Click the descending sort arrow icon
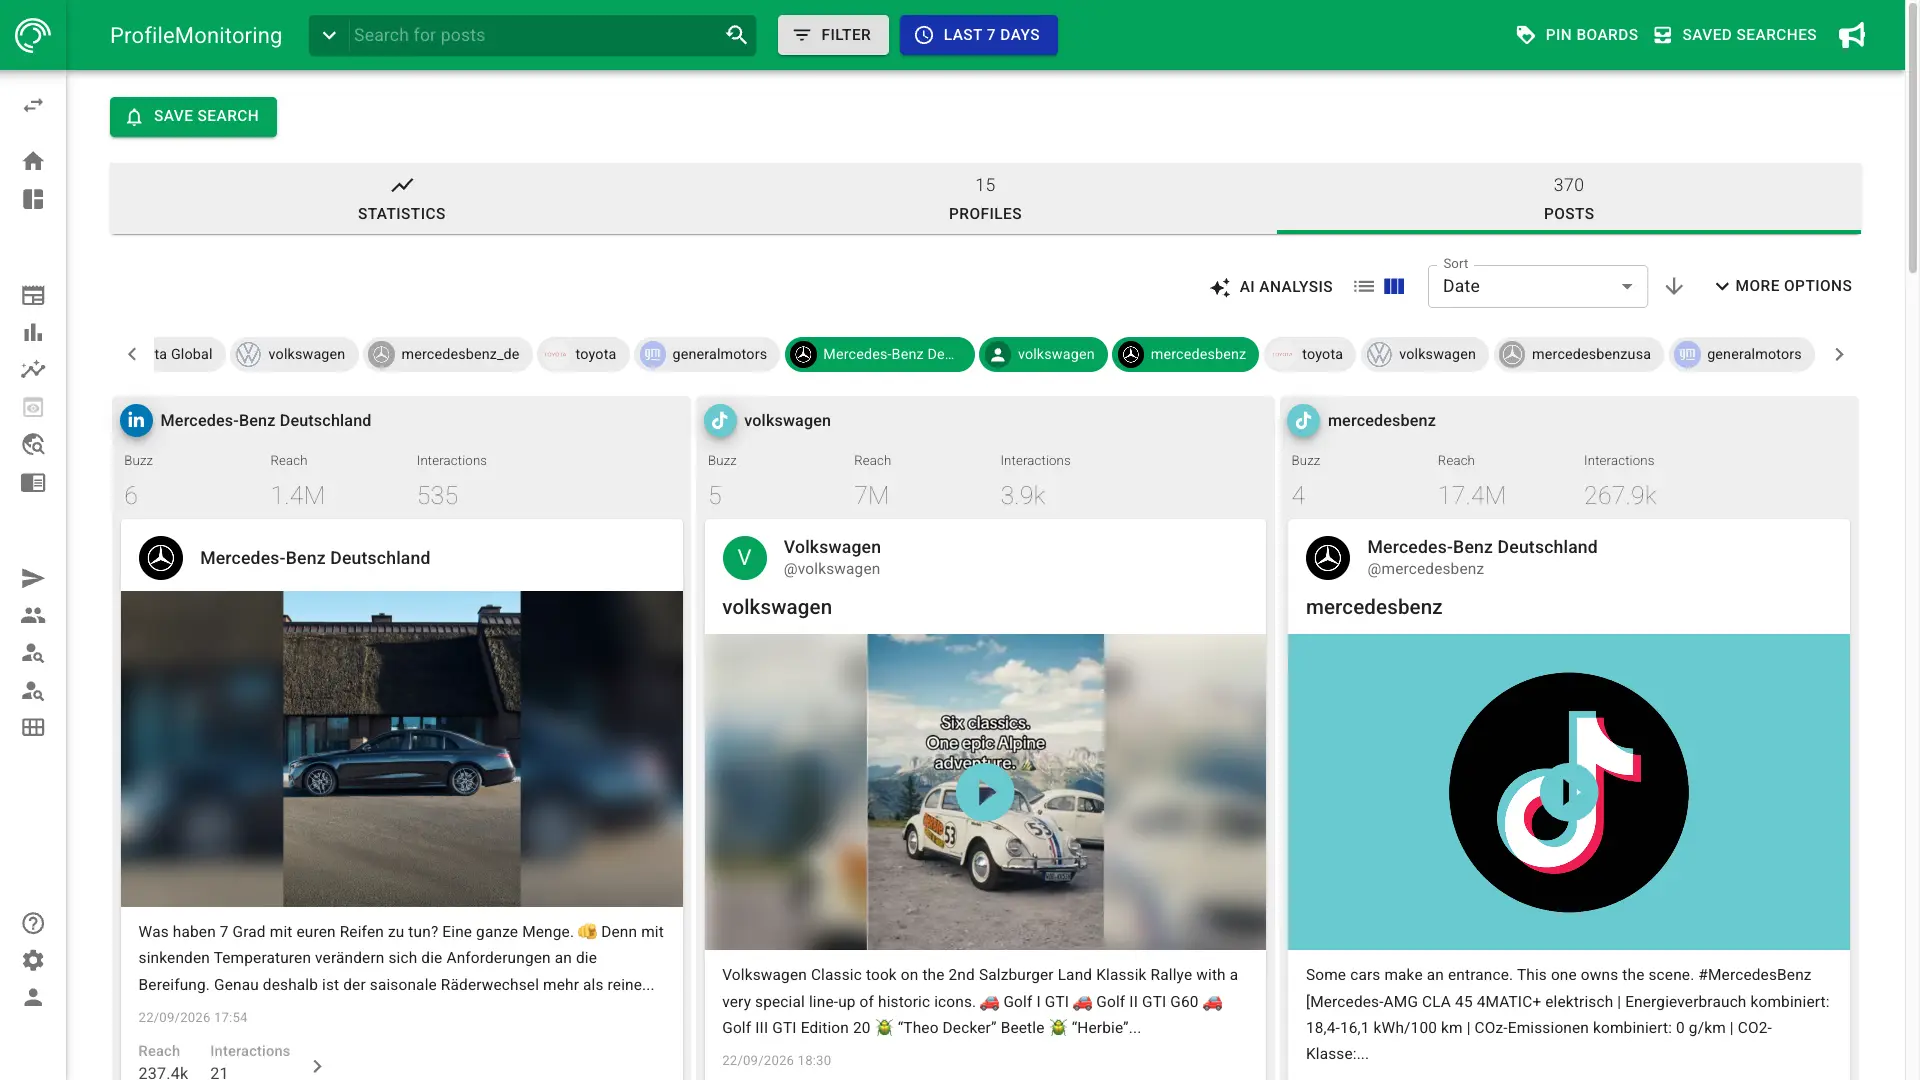The image size is (1920, 1080). point(1674,286)
